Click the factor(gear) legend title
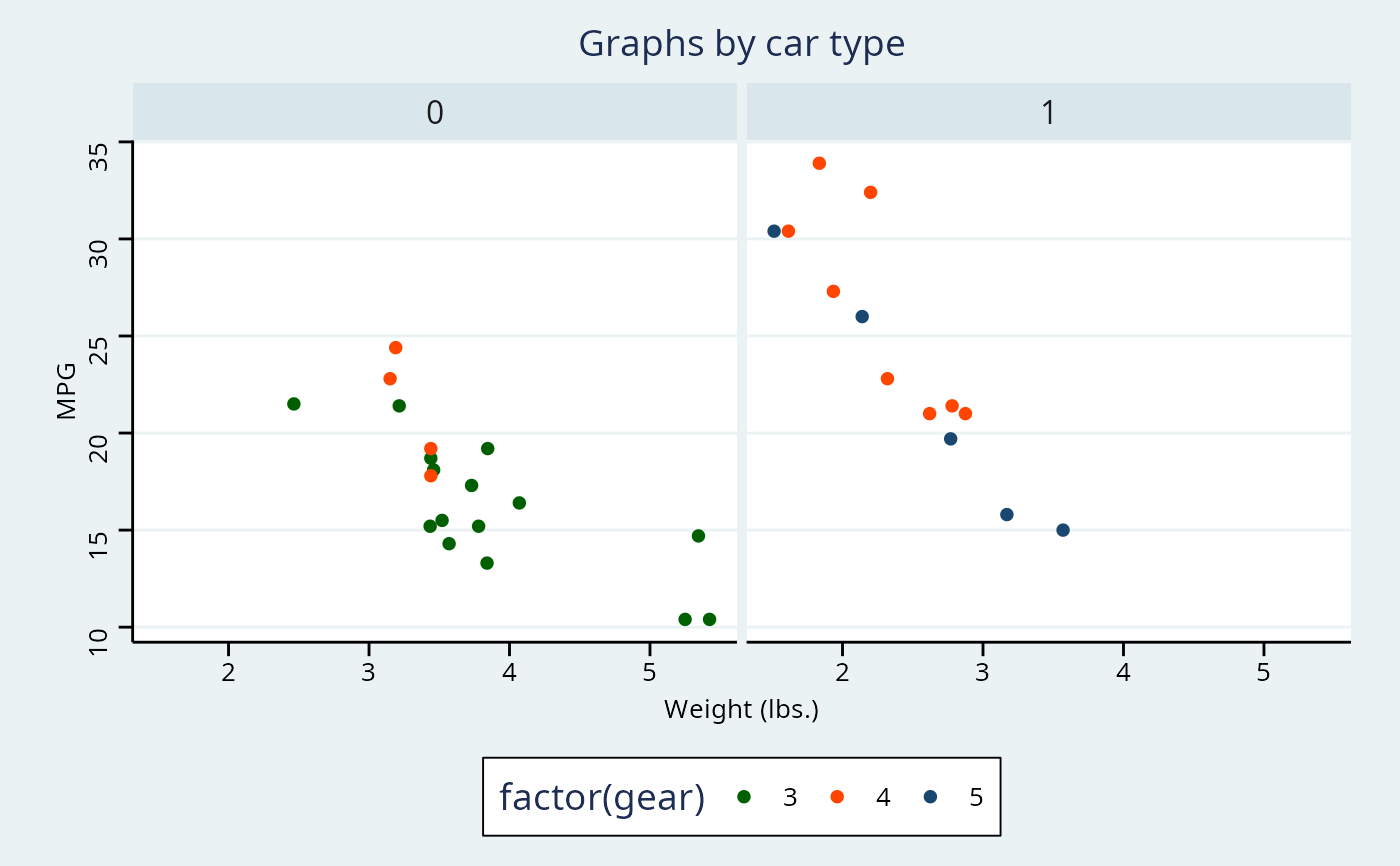The image size is (1400, 866). (602, 797)
